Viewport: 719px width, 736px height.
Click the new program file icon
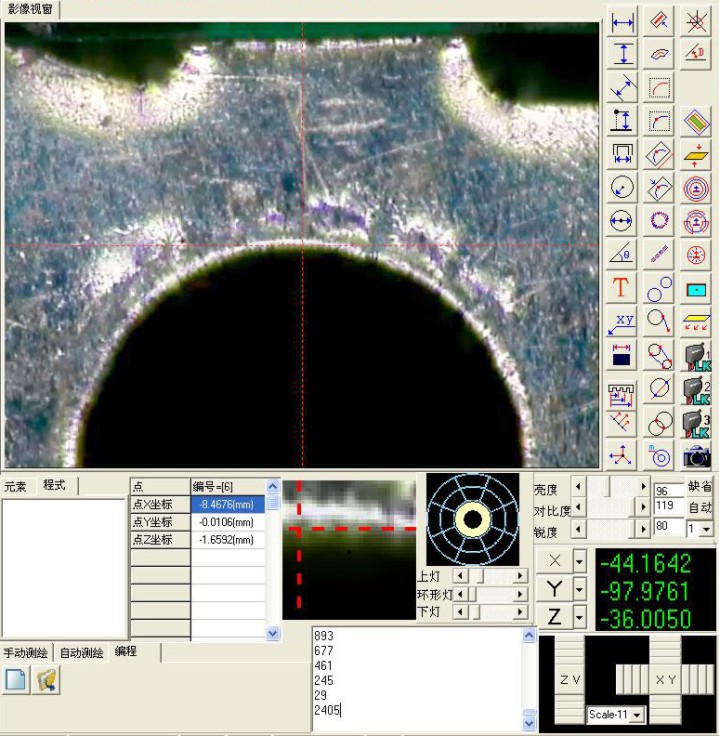[16, 680]
